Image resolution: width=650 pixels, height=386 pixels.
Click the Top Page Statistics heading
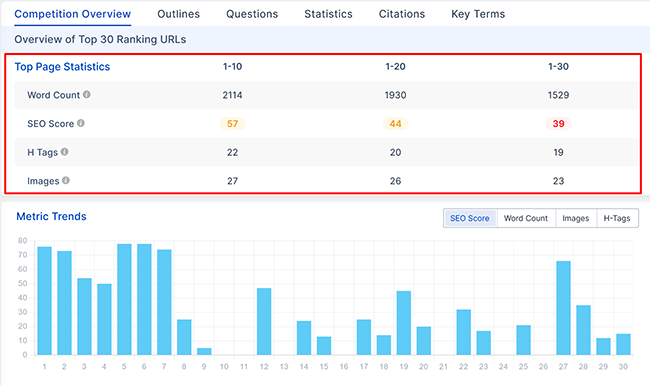click(62, 67)
